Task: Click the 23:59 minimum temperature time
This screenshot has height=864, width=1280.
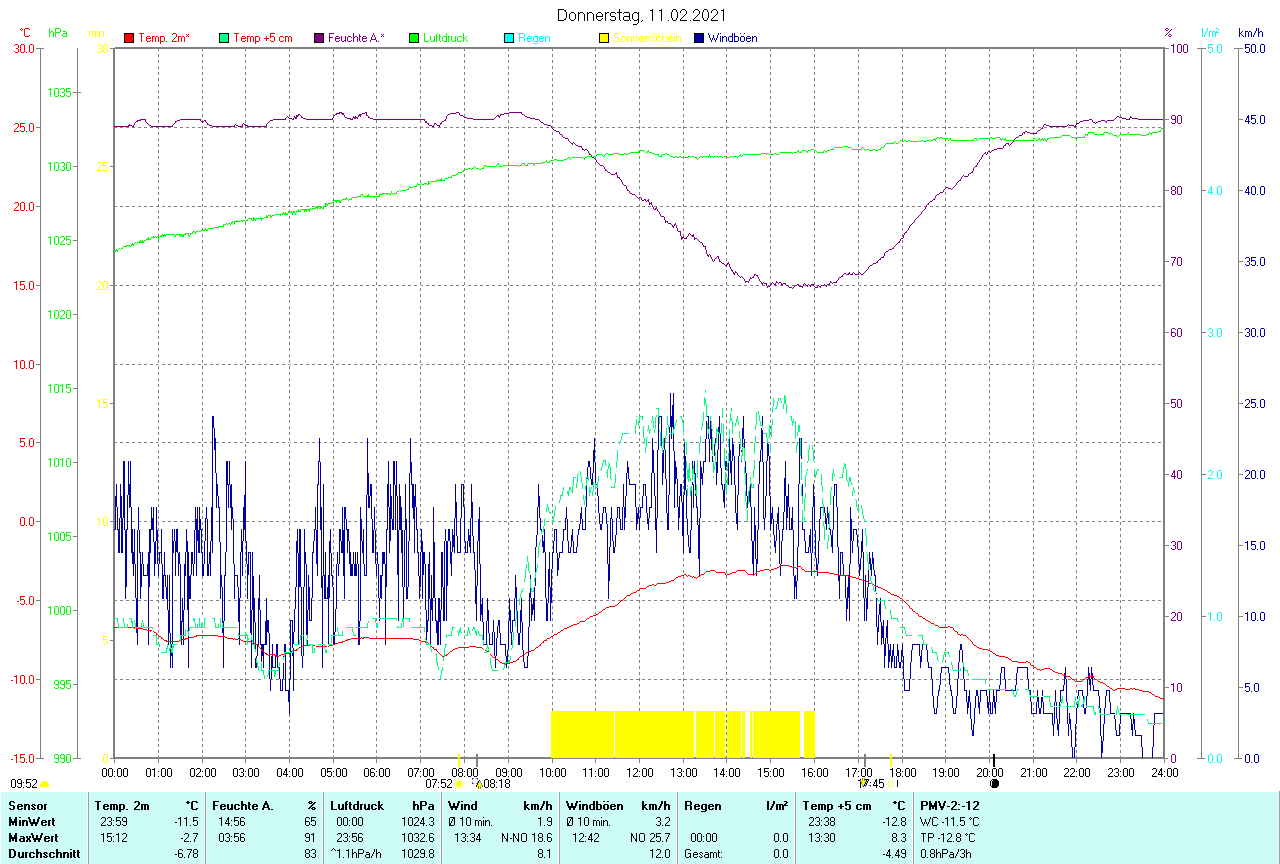Action: pyautogui.click(x=114, y=821)
